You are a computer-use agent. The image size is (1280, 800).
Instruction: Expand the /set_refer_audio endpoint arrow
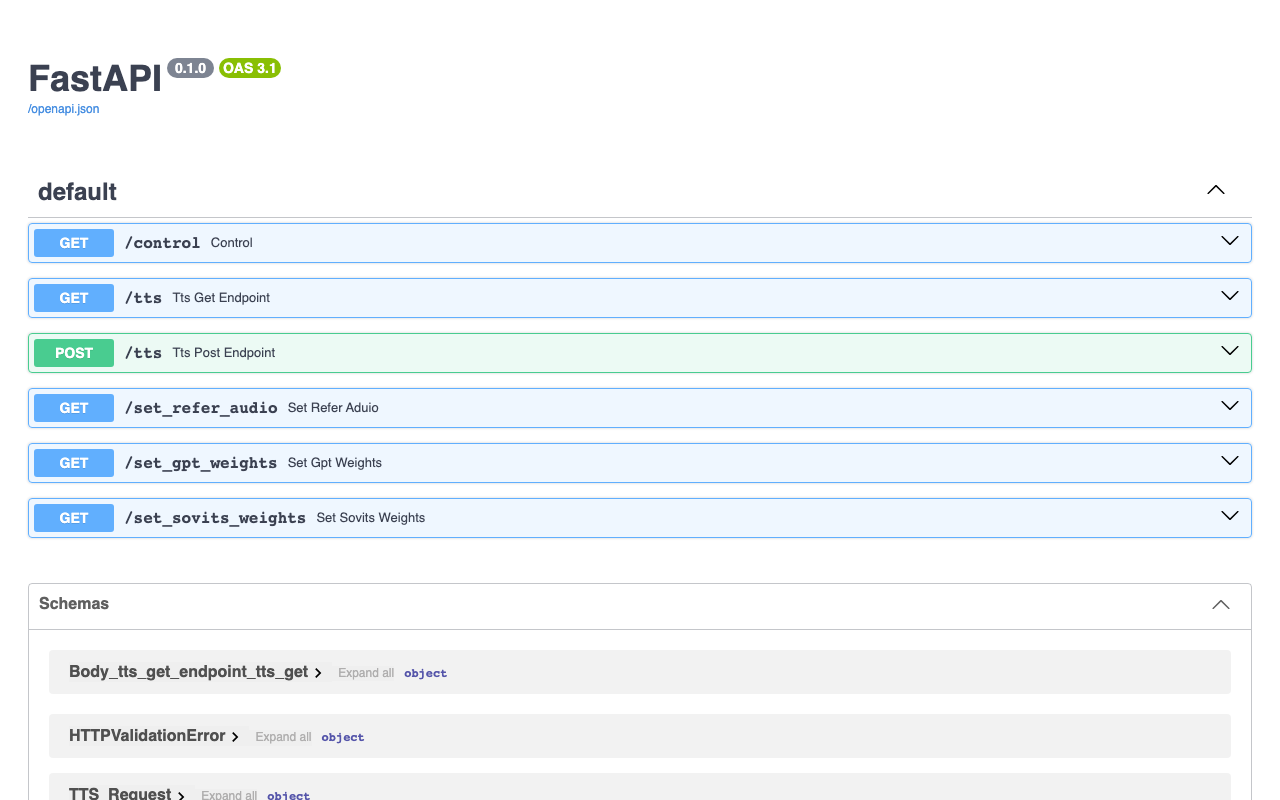[1230, 406]
